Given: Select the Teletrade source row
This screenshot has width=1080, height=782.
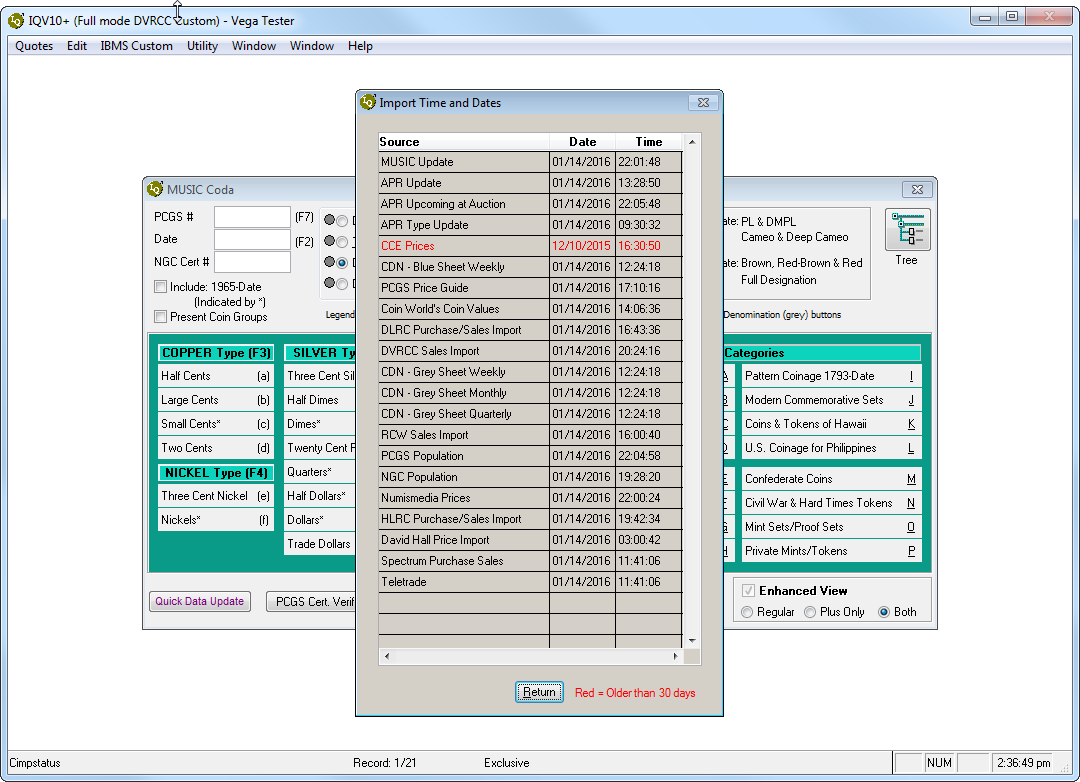Looking at the screenshot, I should pyautogui.click(x=530, y=582).
